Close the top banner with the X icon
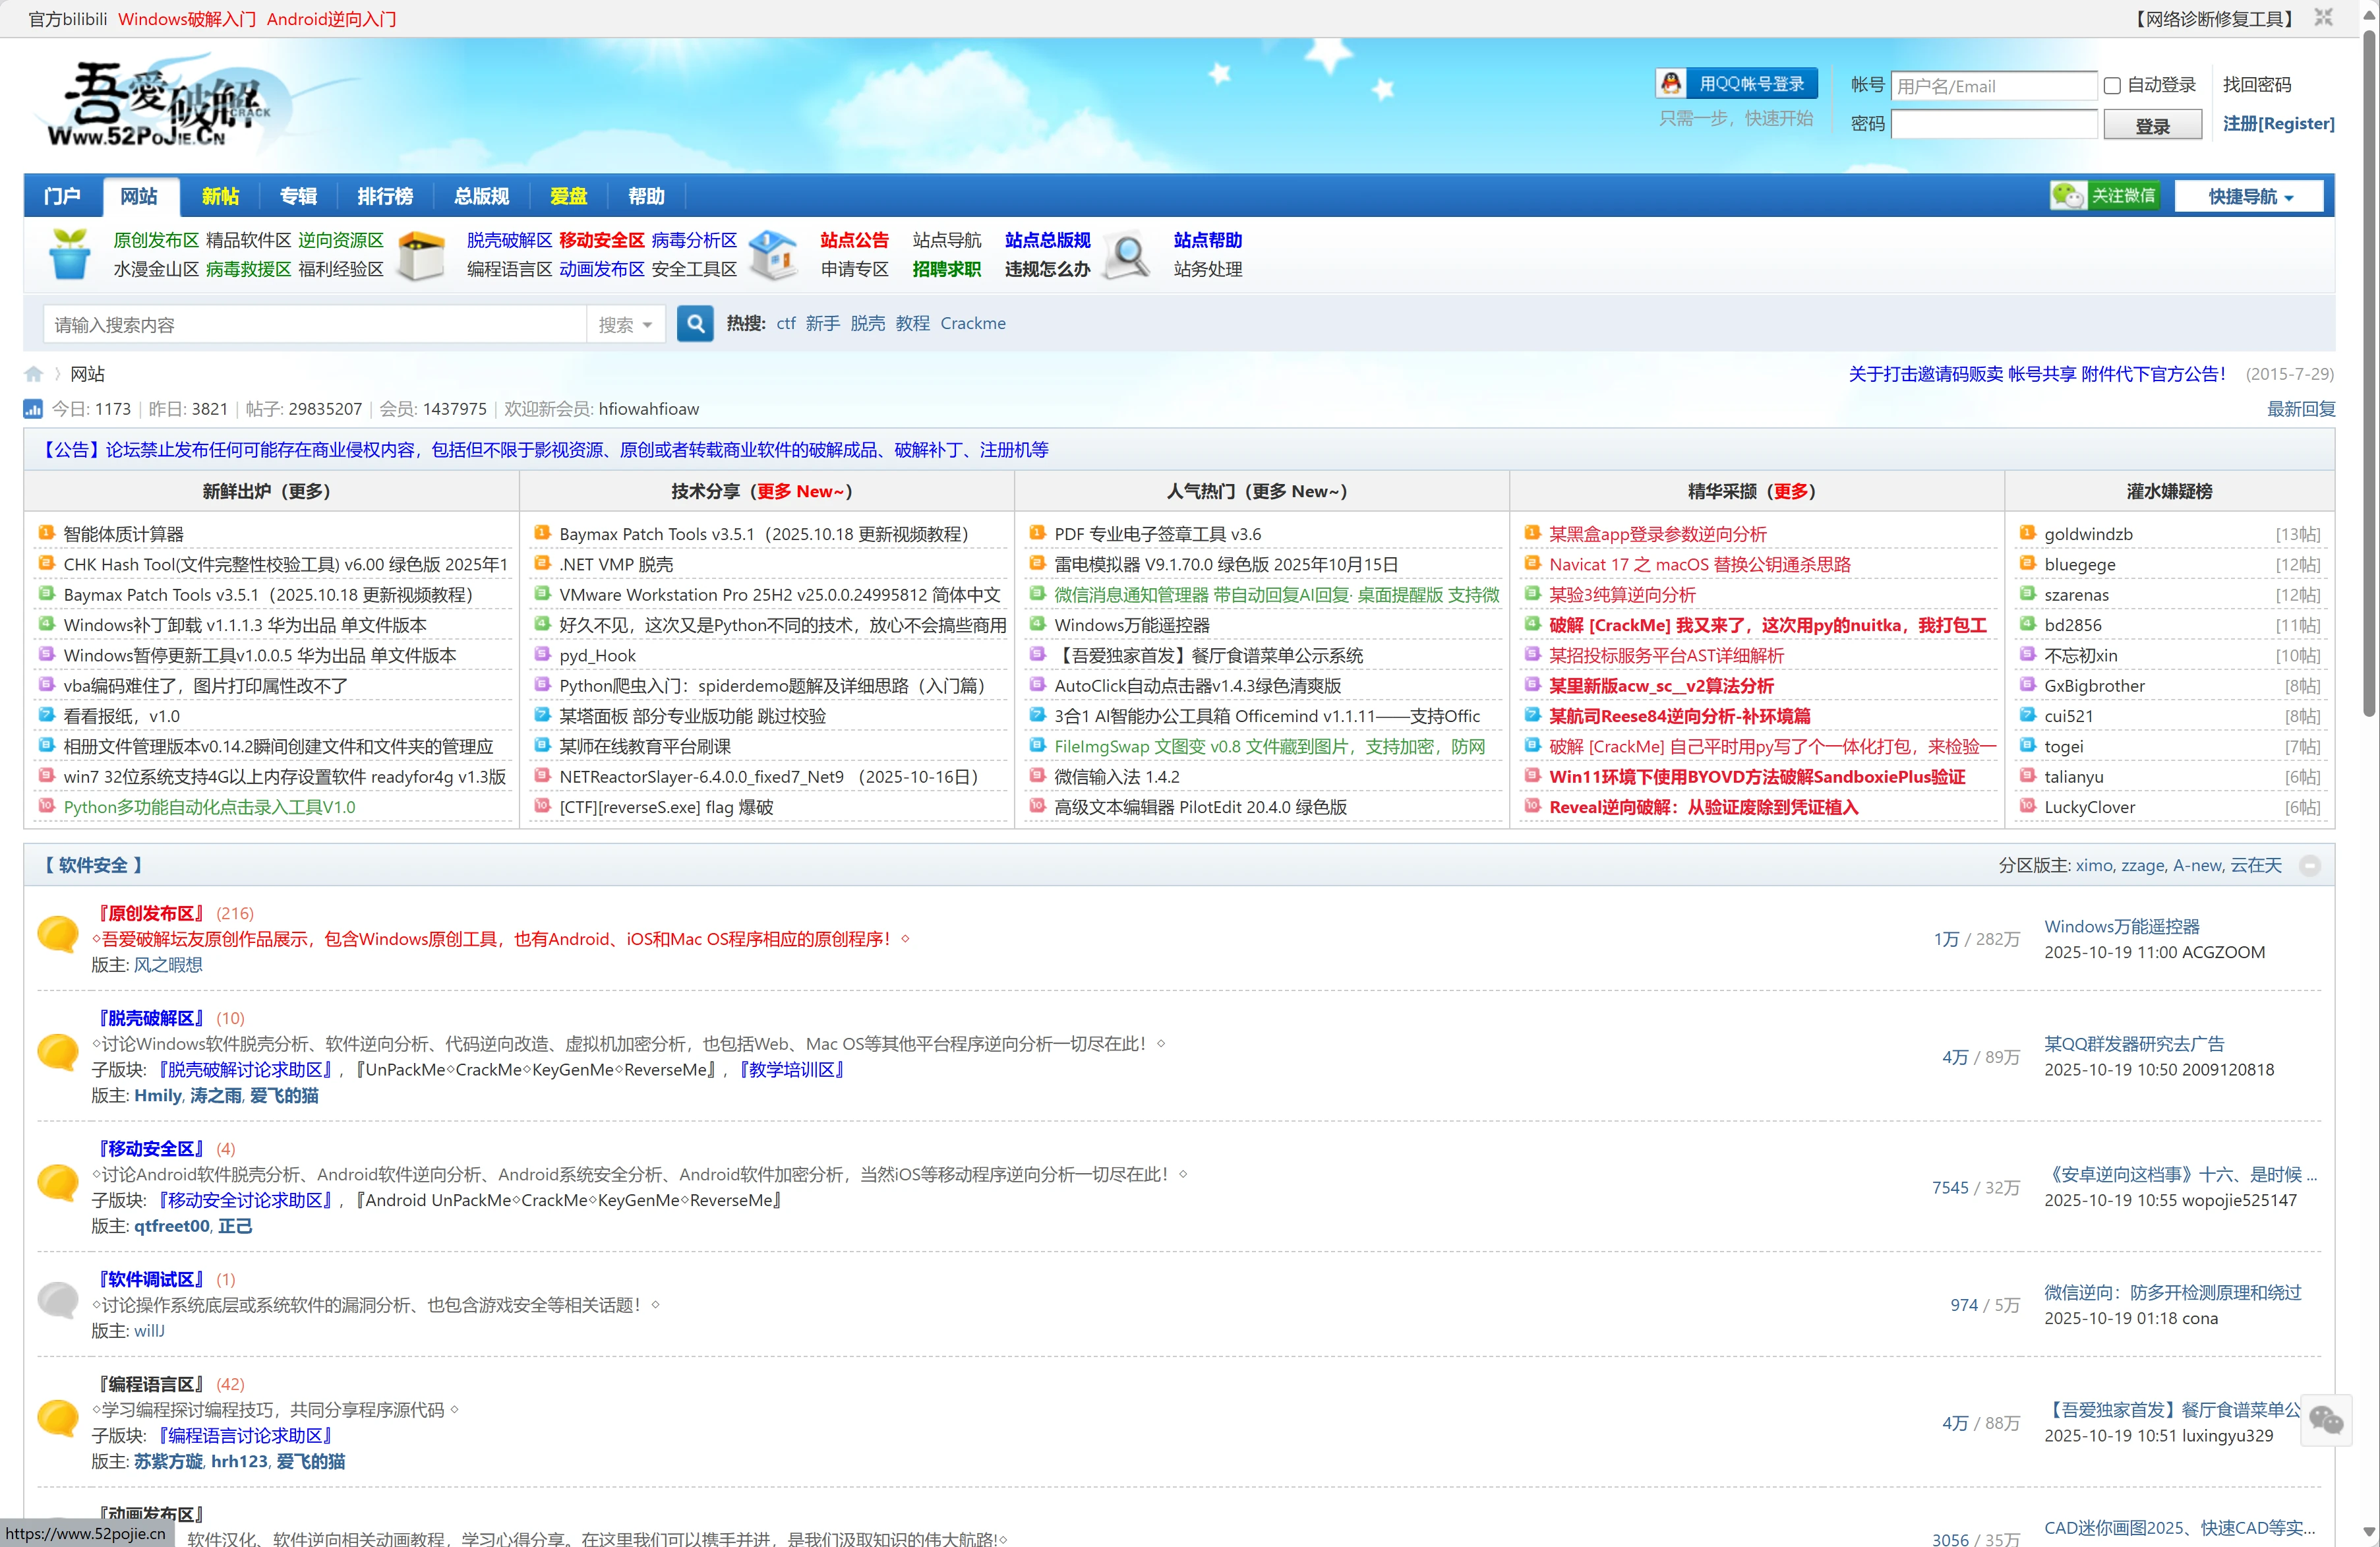 2323,18
